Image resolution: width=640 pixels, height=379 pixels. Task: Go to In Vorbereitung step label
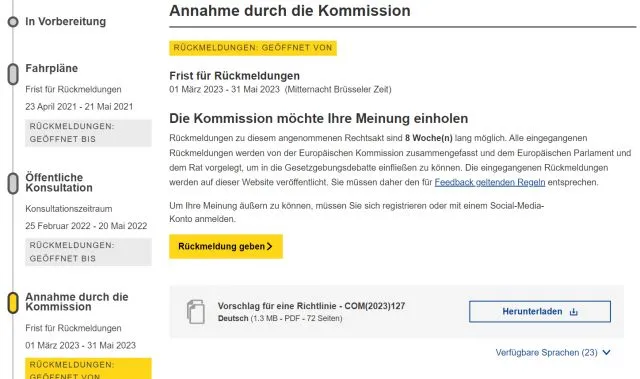click(x=65, y=21)
